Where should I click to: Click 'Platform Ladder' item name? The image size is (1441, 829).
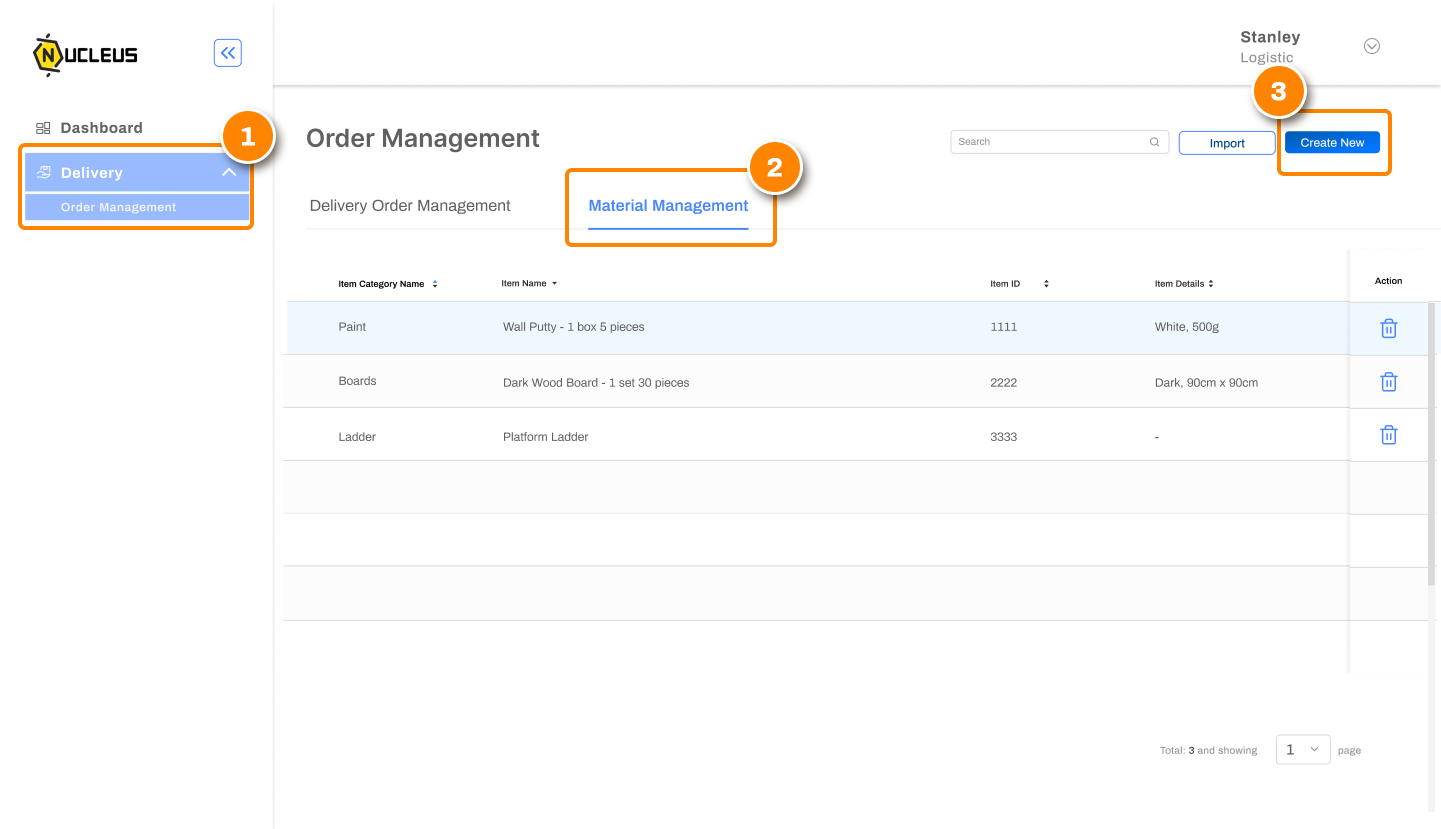pos(546,437)
